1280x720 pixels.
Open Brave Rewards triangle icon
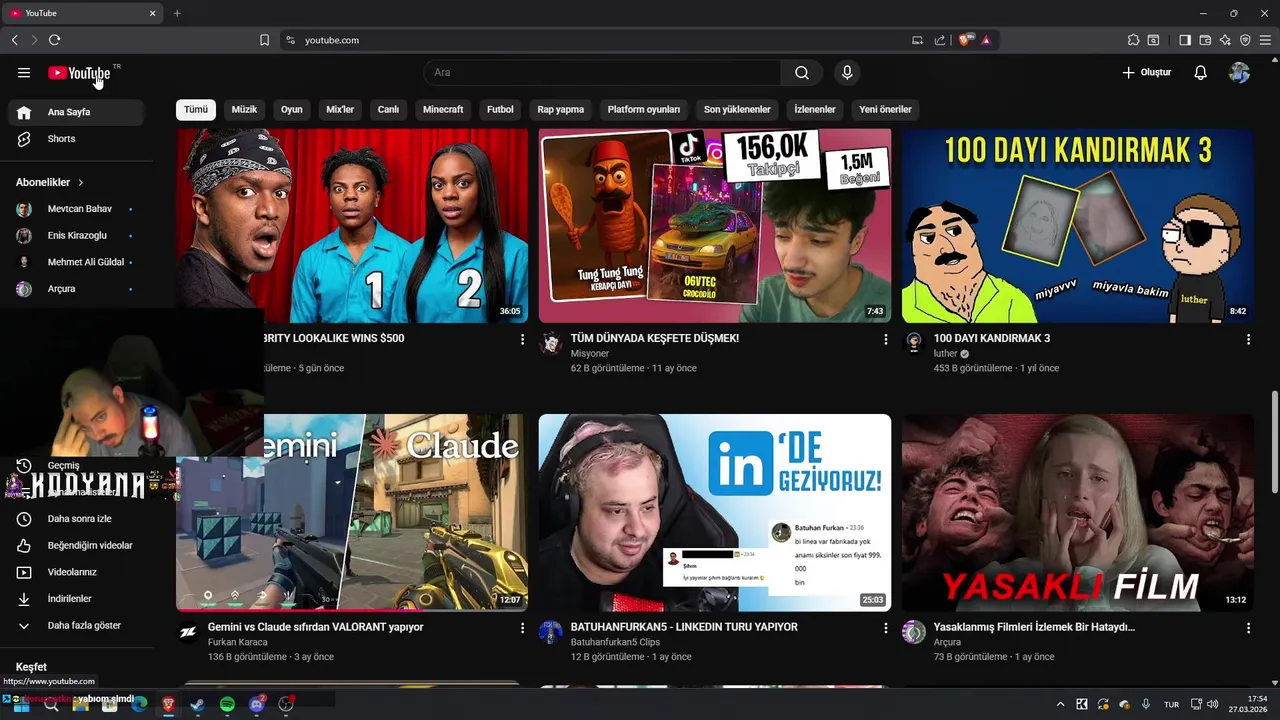click(x=986, y=40)
